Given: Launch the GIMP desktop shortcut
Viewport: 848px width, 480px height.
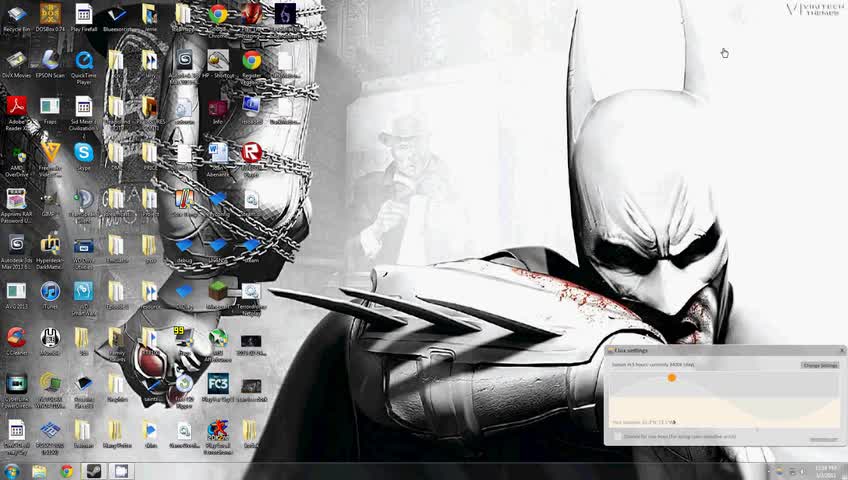Looking at the screenshot, I should coord(50,203).
